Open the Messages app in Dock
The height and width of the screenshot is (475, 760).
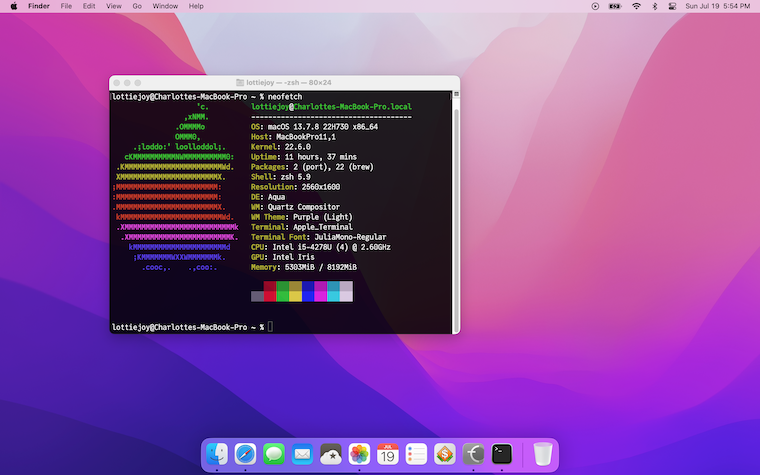tap(274, 455)
